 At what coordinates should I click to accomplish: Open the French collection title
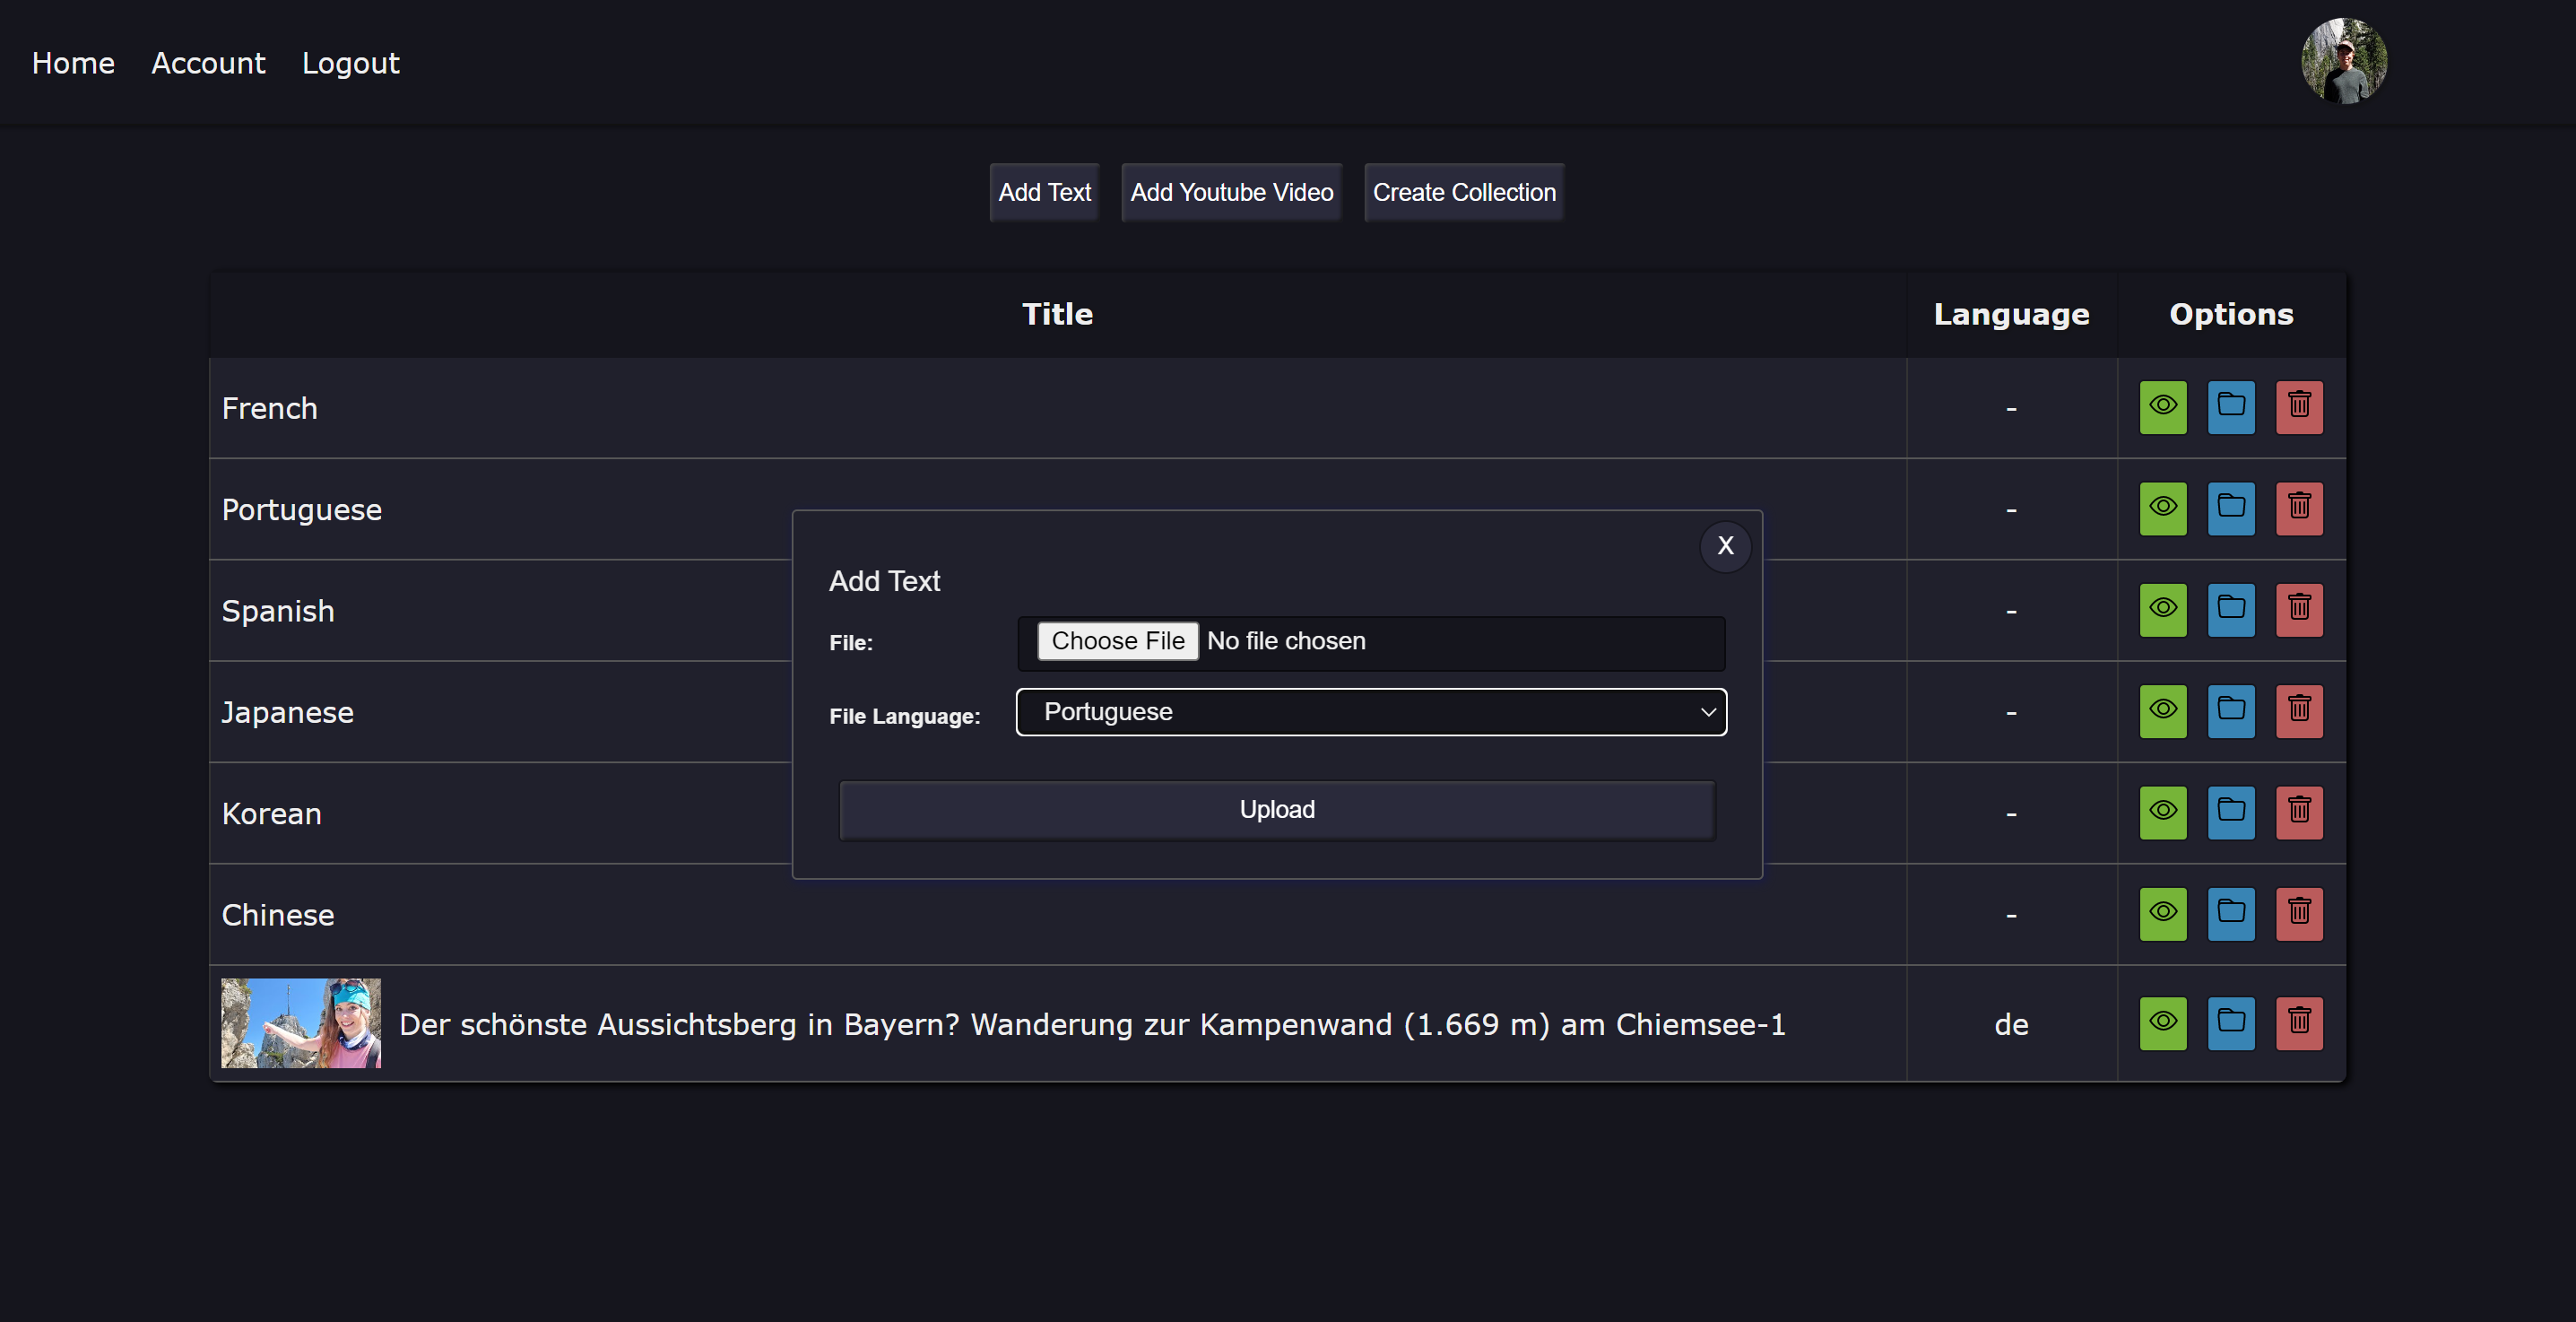point(269,408)
